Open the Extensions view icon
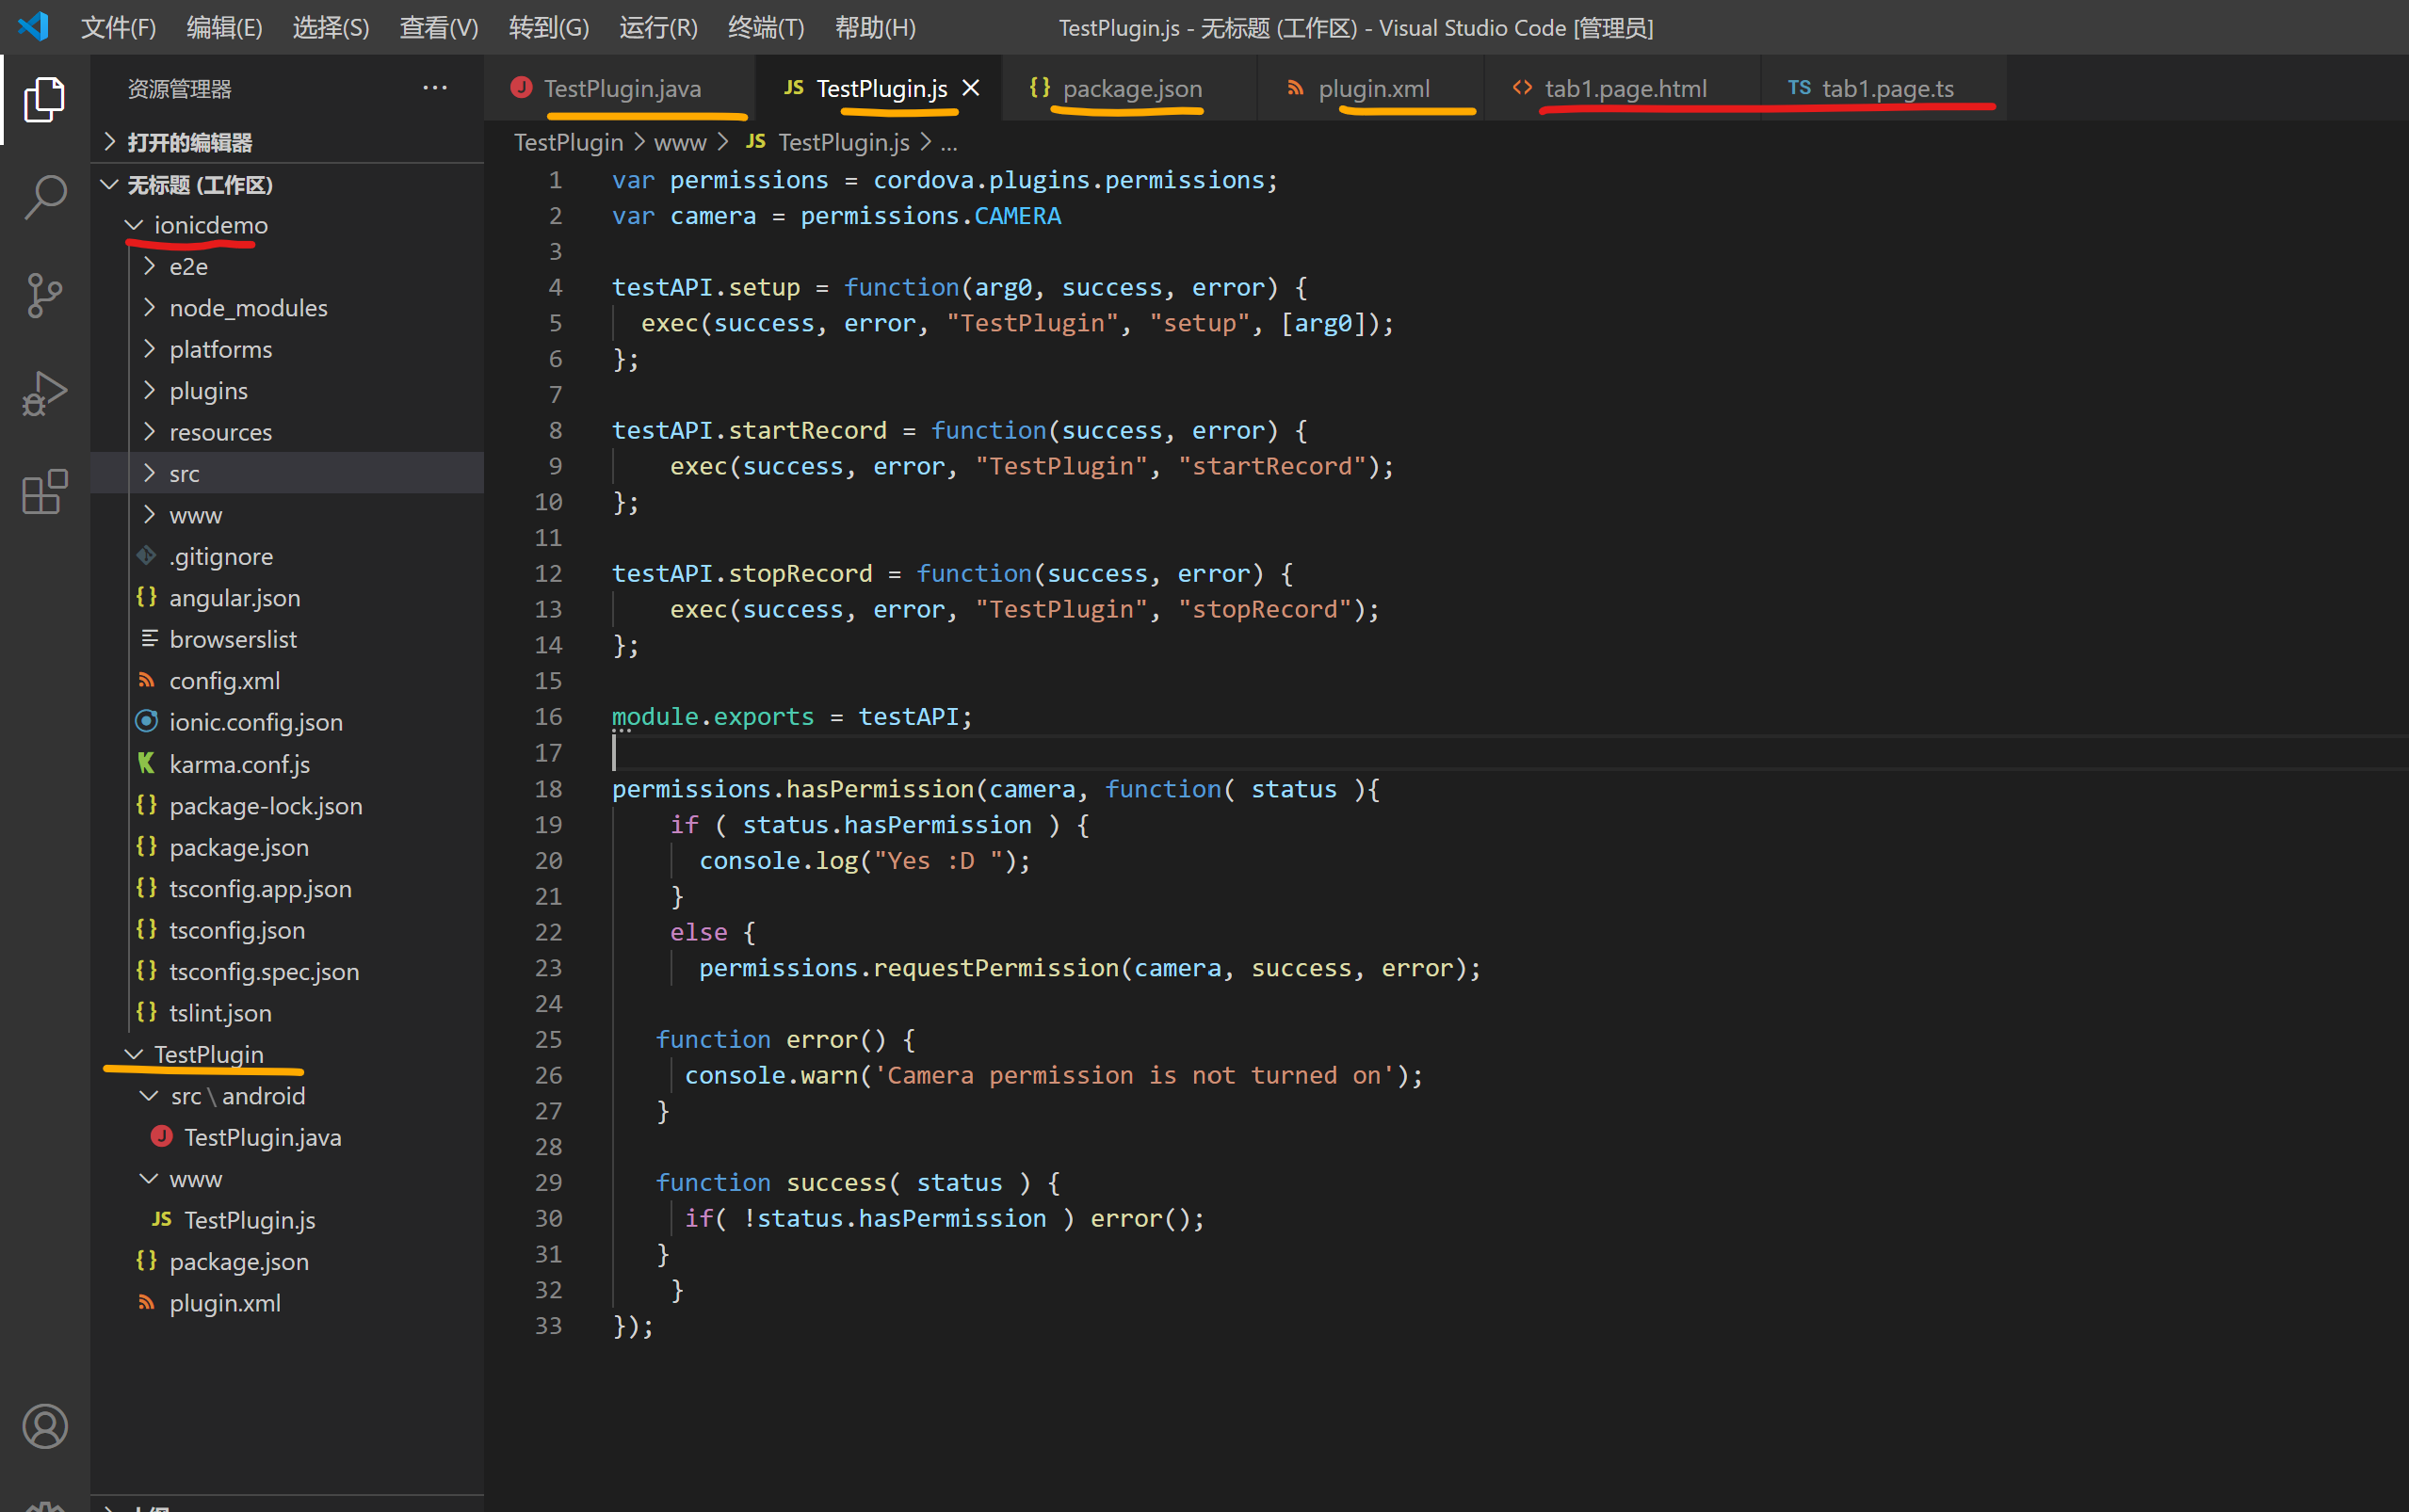 pos(44,491)
